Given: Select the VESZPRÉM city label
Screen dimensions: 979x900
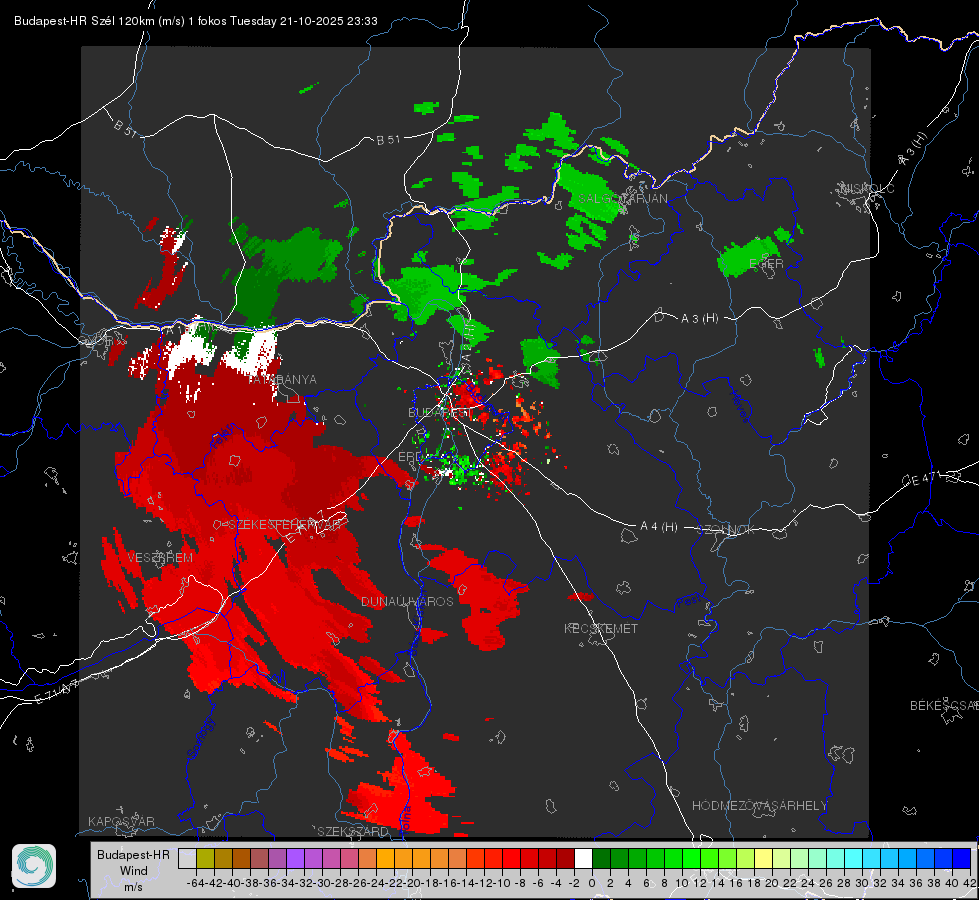Looking at the screenshot, I should pos(160,557).
